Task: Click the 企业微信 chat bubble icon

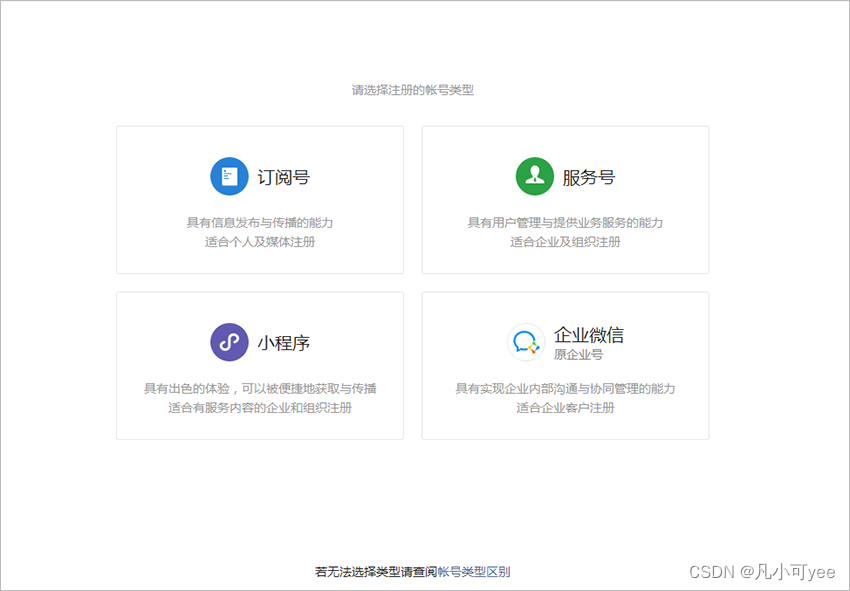Action: 526,342
